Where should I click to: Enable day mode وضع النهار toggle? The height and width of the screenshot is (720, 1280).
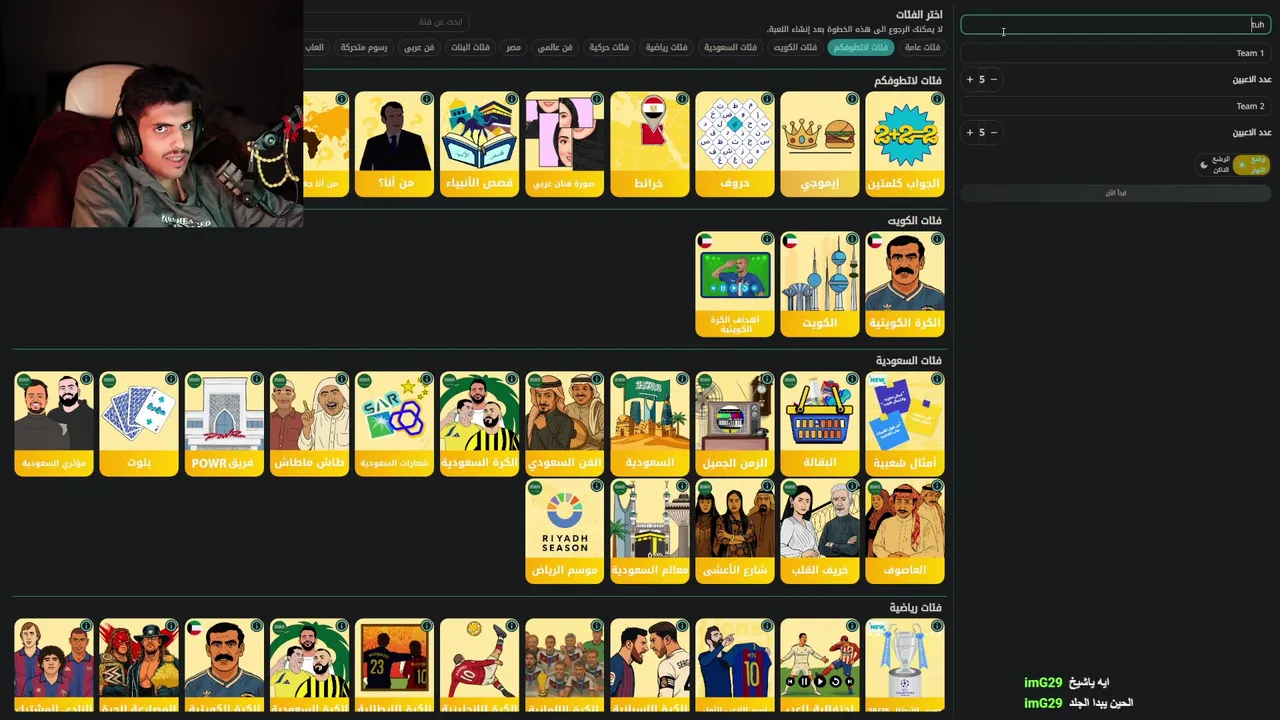coord(1251,165)
